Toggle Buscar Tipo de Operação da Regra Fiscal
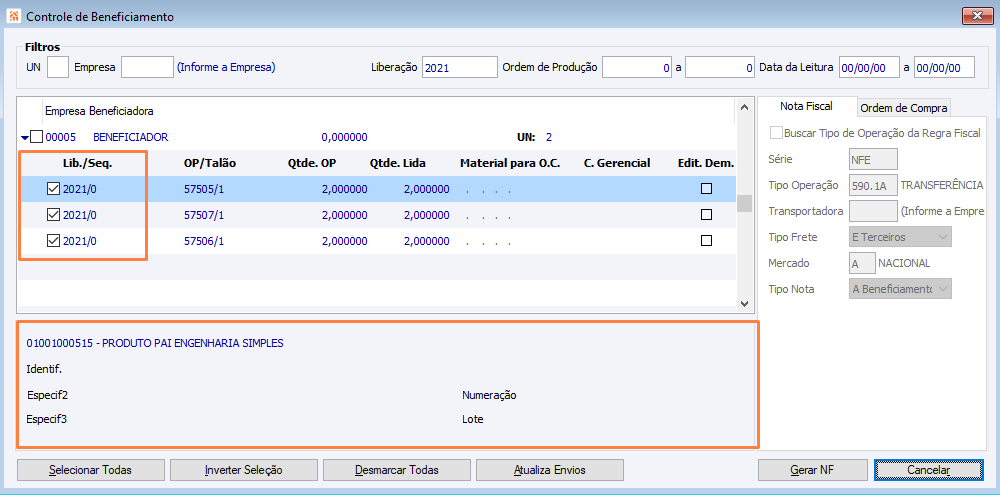The width and height of the screenshot is (1000, 495). click(776, 133)
